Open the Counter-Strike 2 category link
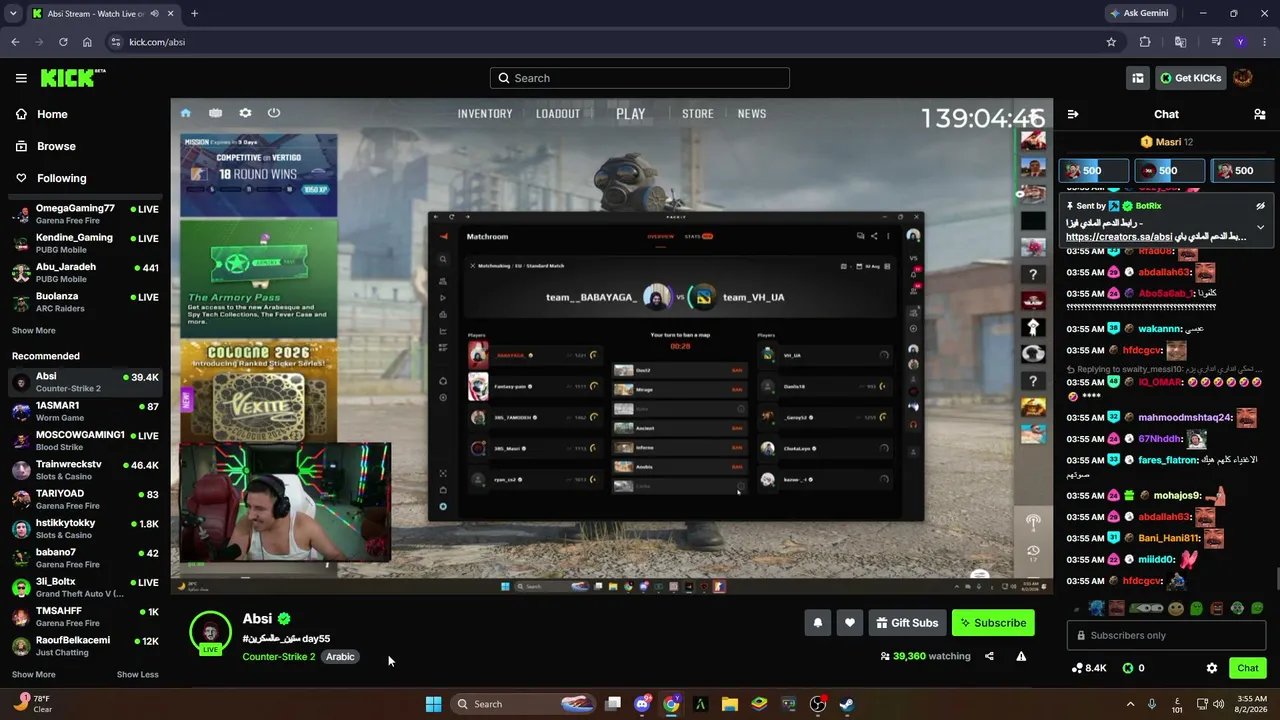Screen dimensions: 1280x720 click(279, 657)
